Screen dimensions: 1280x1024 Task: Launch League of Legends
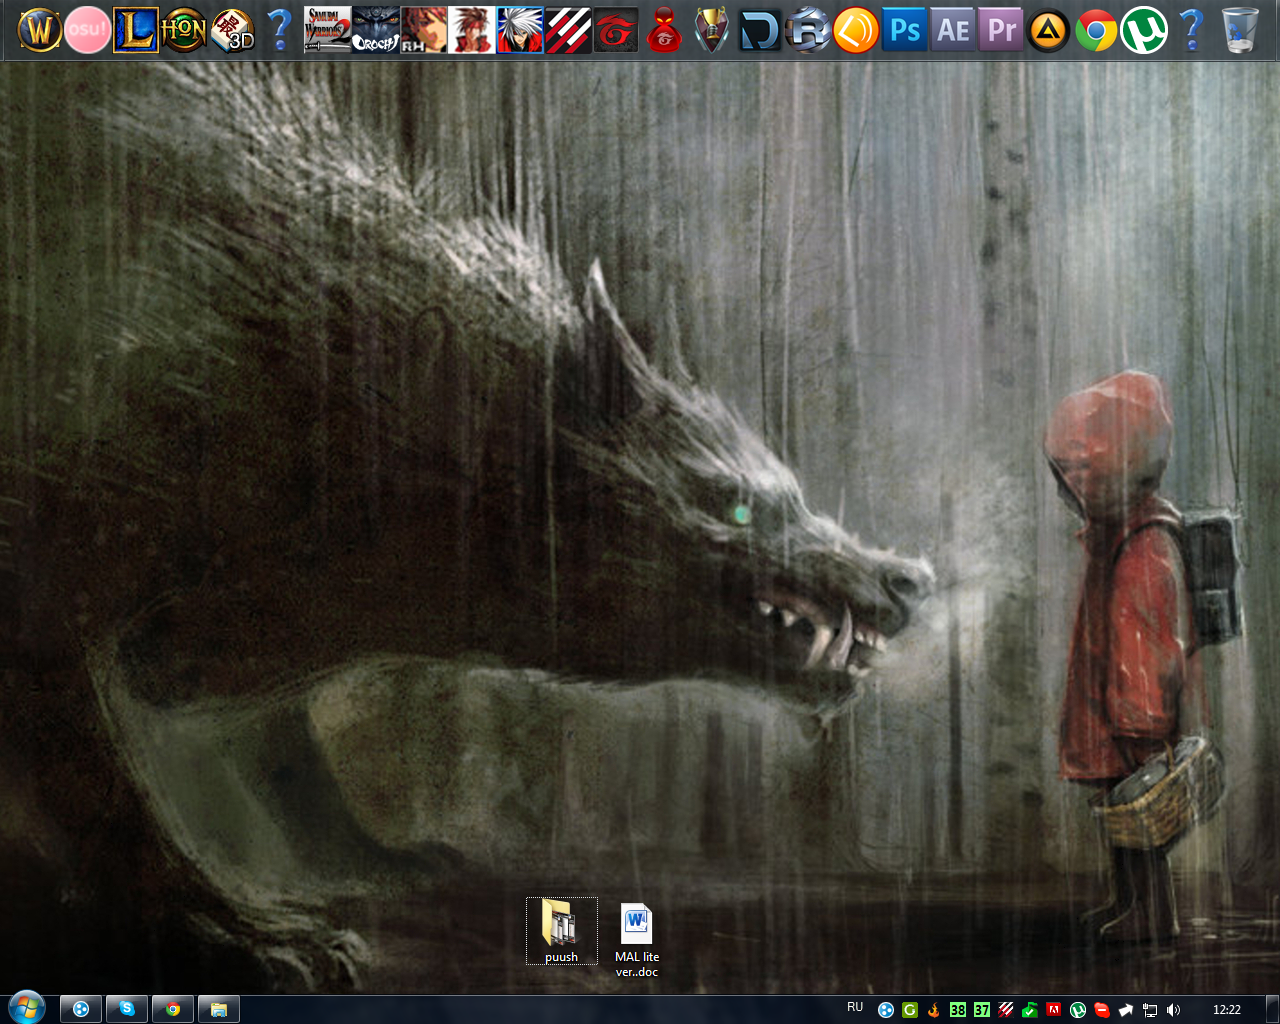tap(134, 29)
